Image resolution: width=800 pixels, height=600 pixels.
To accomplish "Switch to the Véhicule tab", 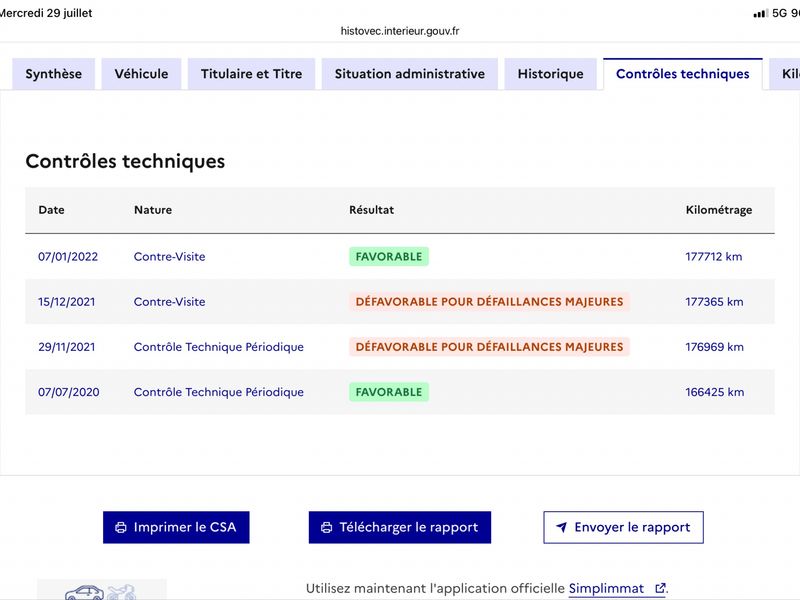I will pos(141,74).
